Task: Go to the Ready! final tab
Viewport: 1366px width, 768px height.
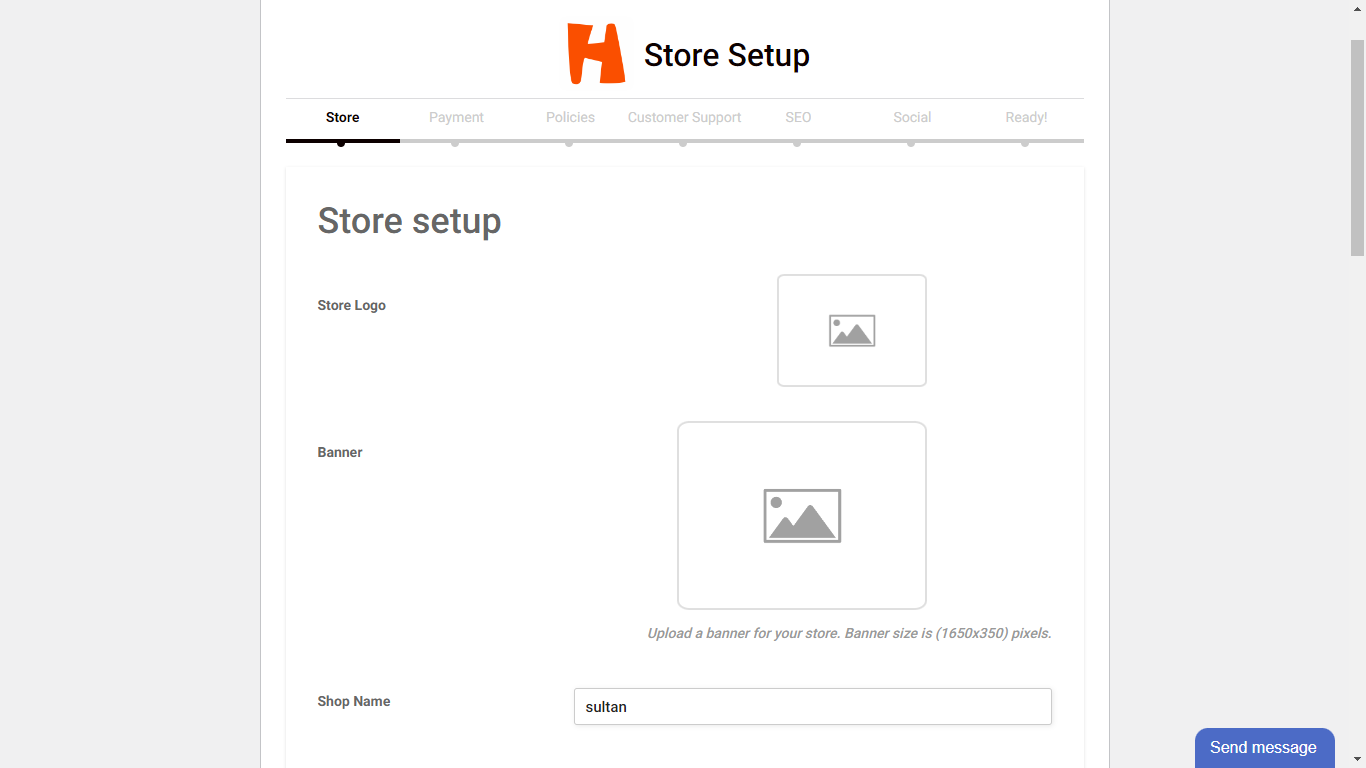Action: pos(1026,118)
